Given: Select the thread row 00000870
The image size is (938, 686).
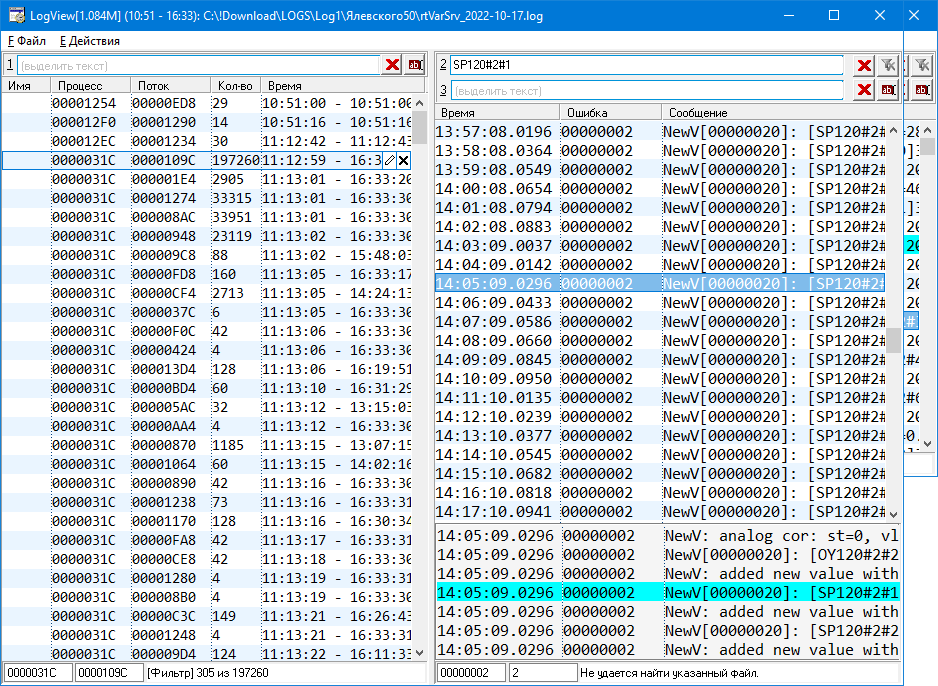Looking at the screenshot, I should pos(207,446).
